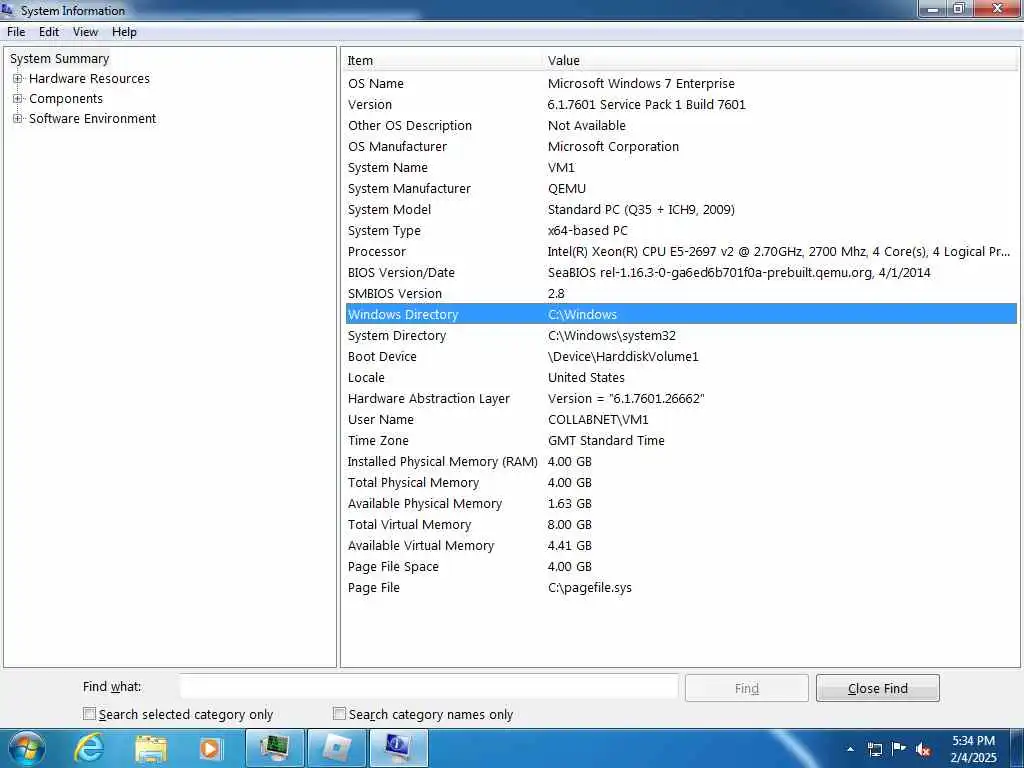The height and width of the screenshot is (768, 1024).
Task: Select the Other OS Description row
Action: coord(681,125)
